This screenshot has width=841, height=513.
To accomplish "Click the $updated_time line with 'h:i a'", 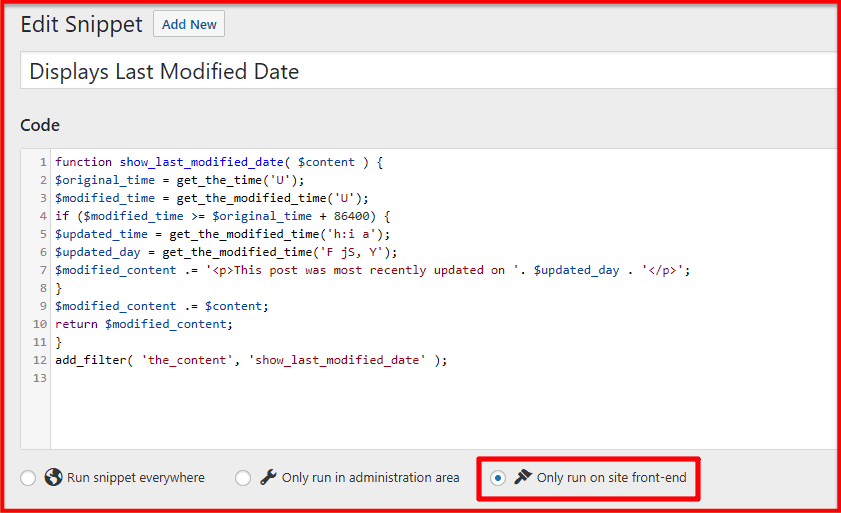I will tap(223, 234).
